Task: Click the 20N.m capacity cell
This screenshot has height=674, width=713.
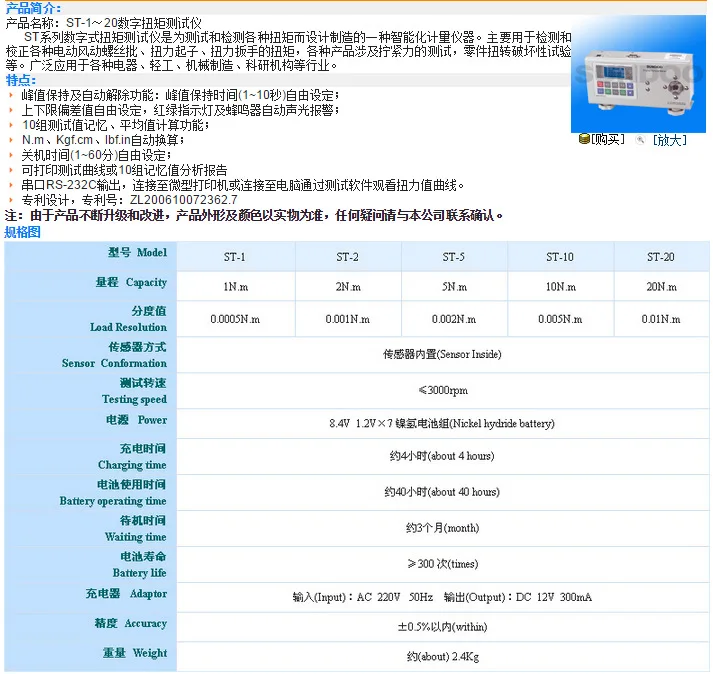Action: pos(662,287)
